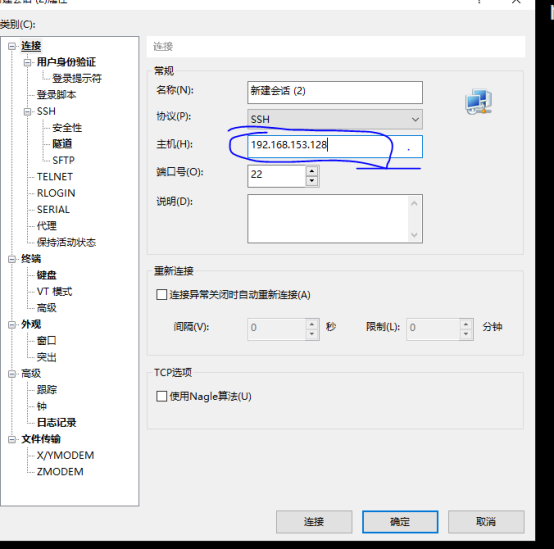
Task: Click the 主机 host address field
Action: click(335, 146)
